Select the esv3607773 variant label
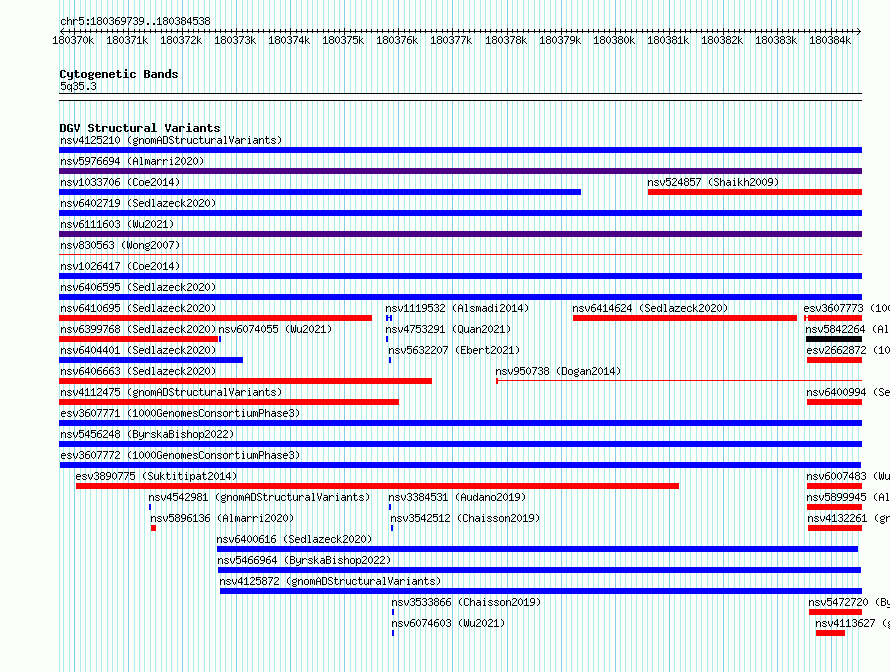 click(846, 308)
